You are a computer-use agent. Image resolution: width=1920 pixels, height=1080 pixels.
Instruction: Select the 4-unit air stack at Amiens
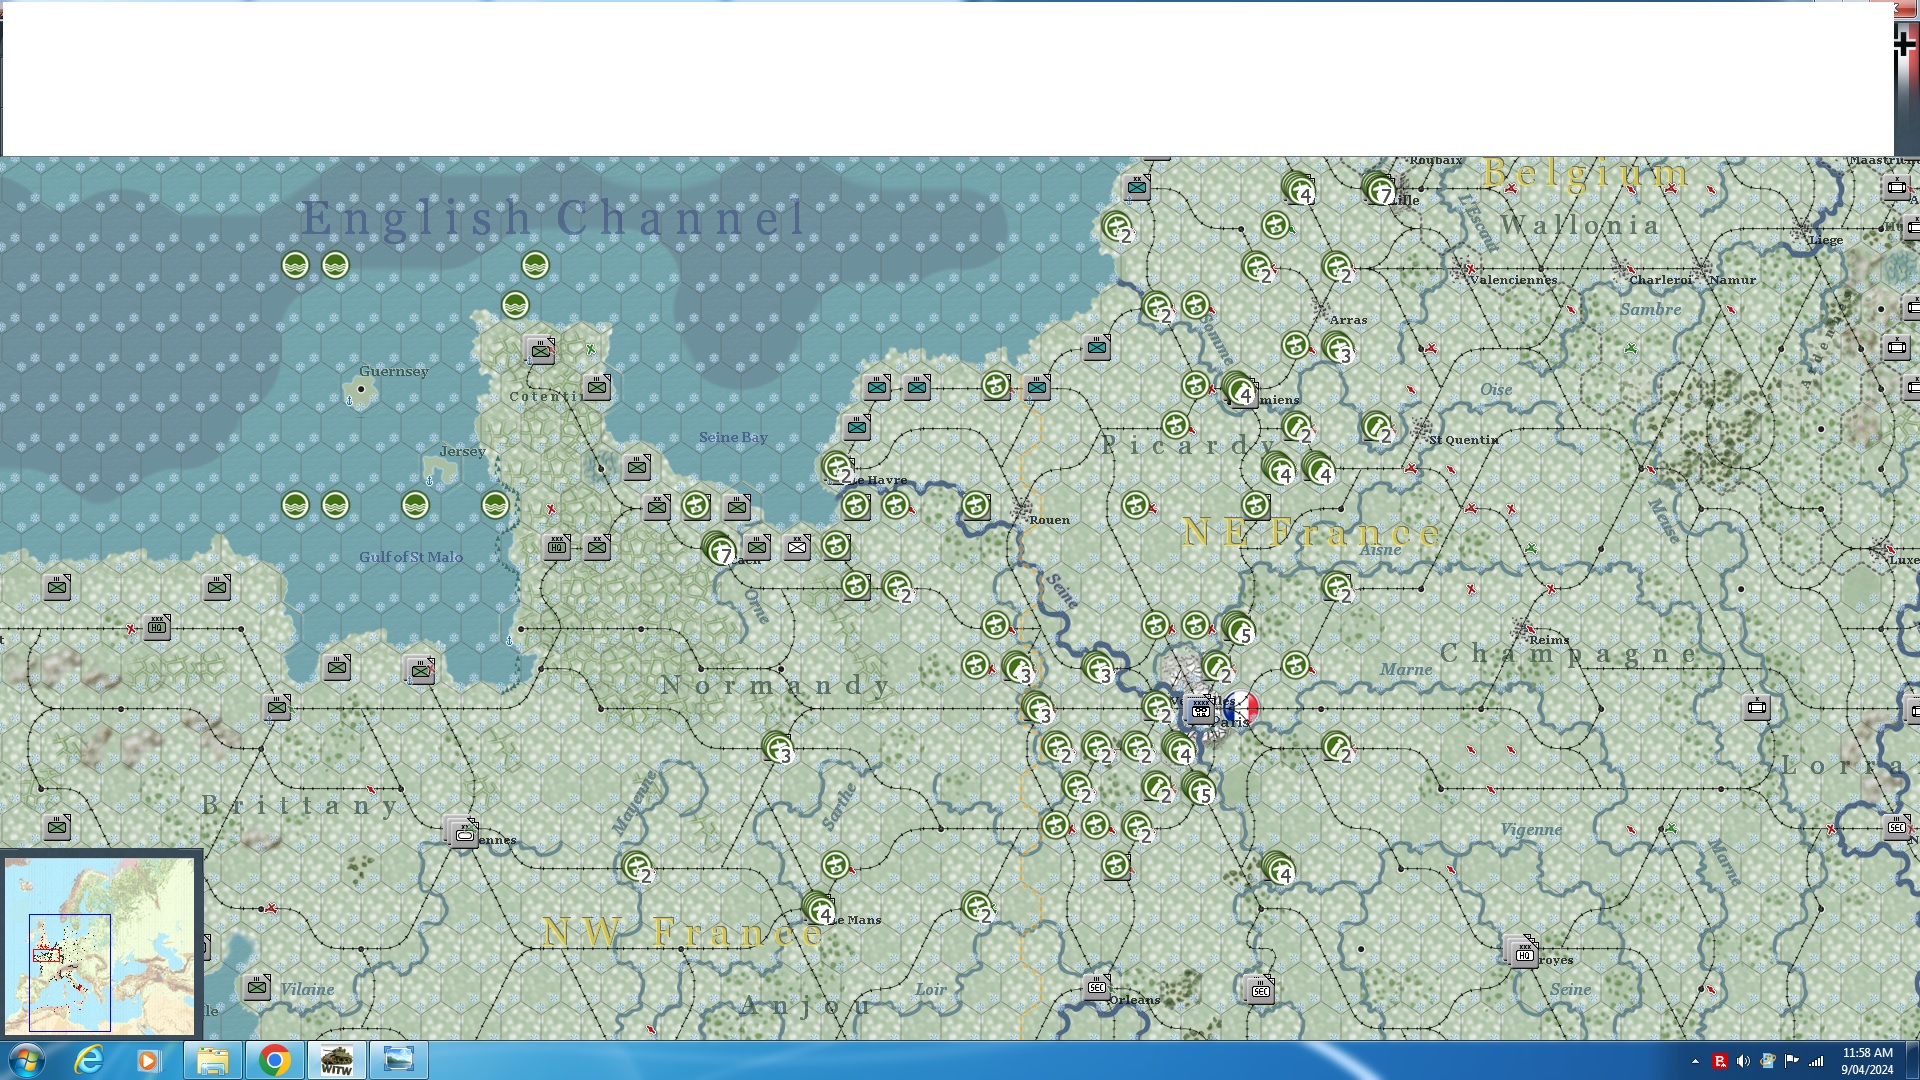pyautogui.click(x=1240, y=389)
